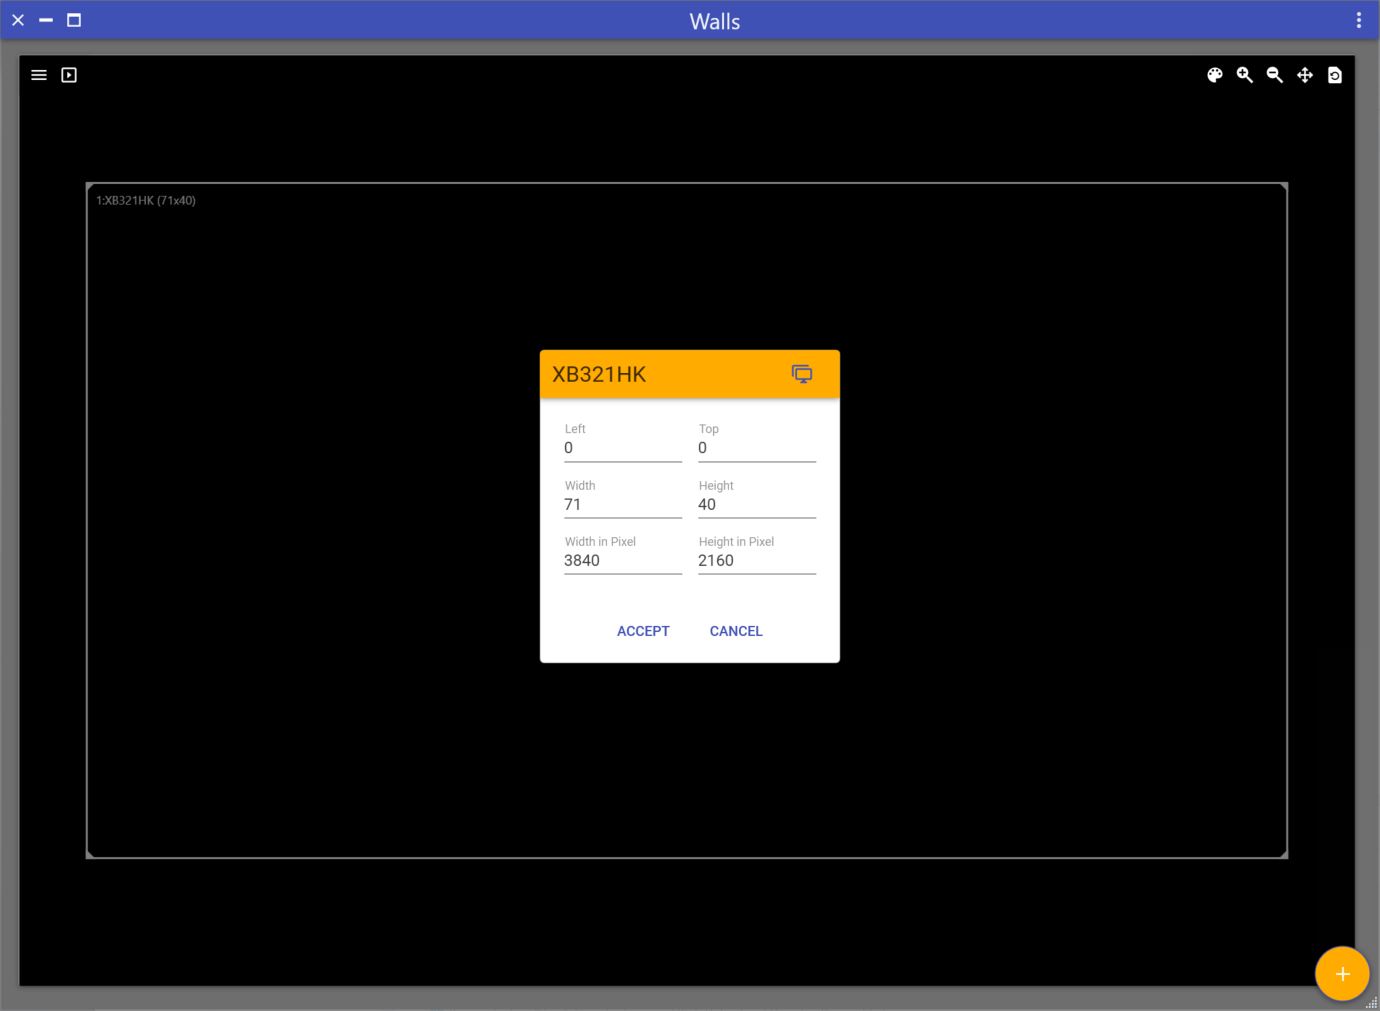Maximize the Walls window
The width and height of the screenshot is (1380, 1011).
pyautogui.click(x=74, y=20)
